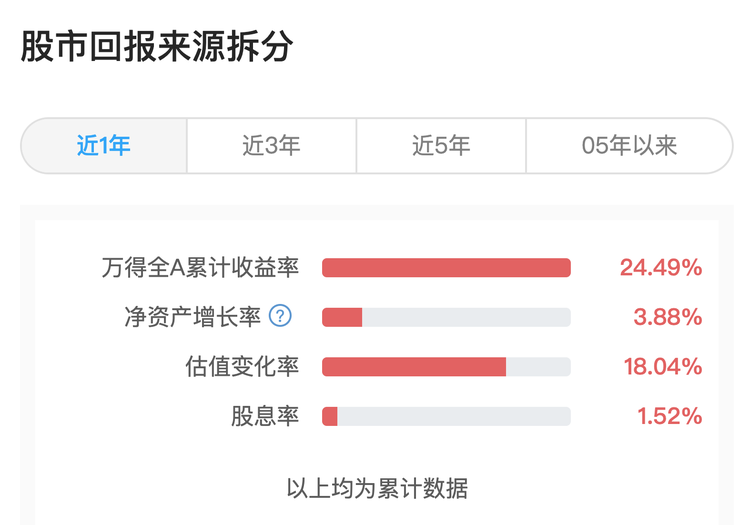Click the 万得全A累计收益率 label
The height and width of the screenshot is (525, 750).
pos(200,268)
